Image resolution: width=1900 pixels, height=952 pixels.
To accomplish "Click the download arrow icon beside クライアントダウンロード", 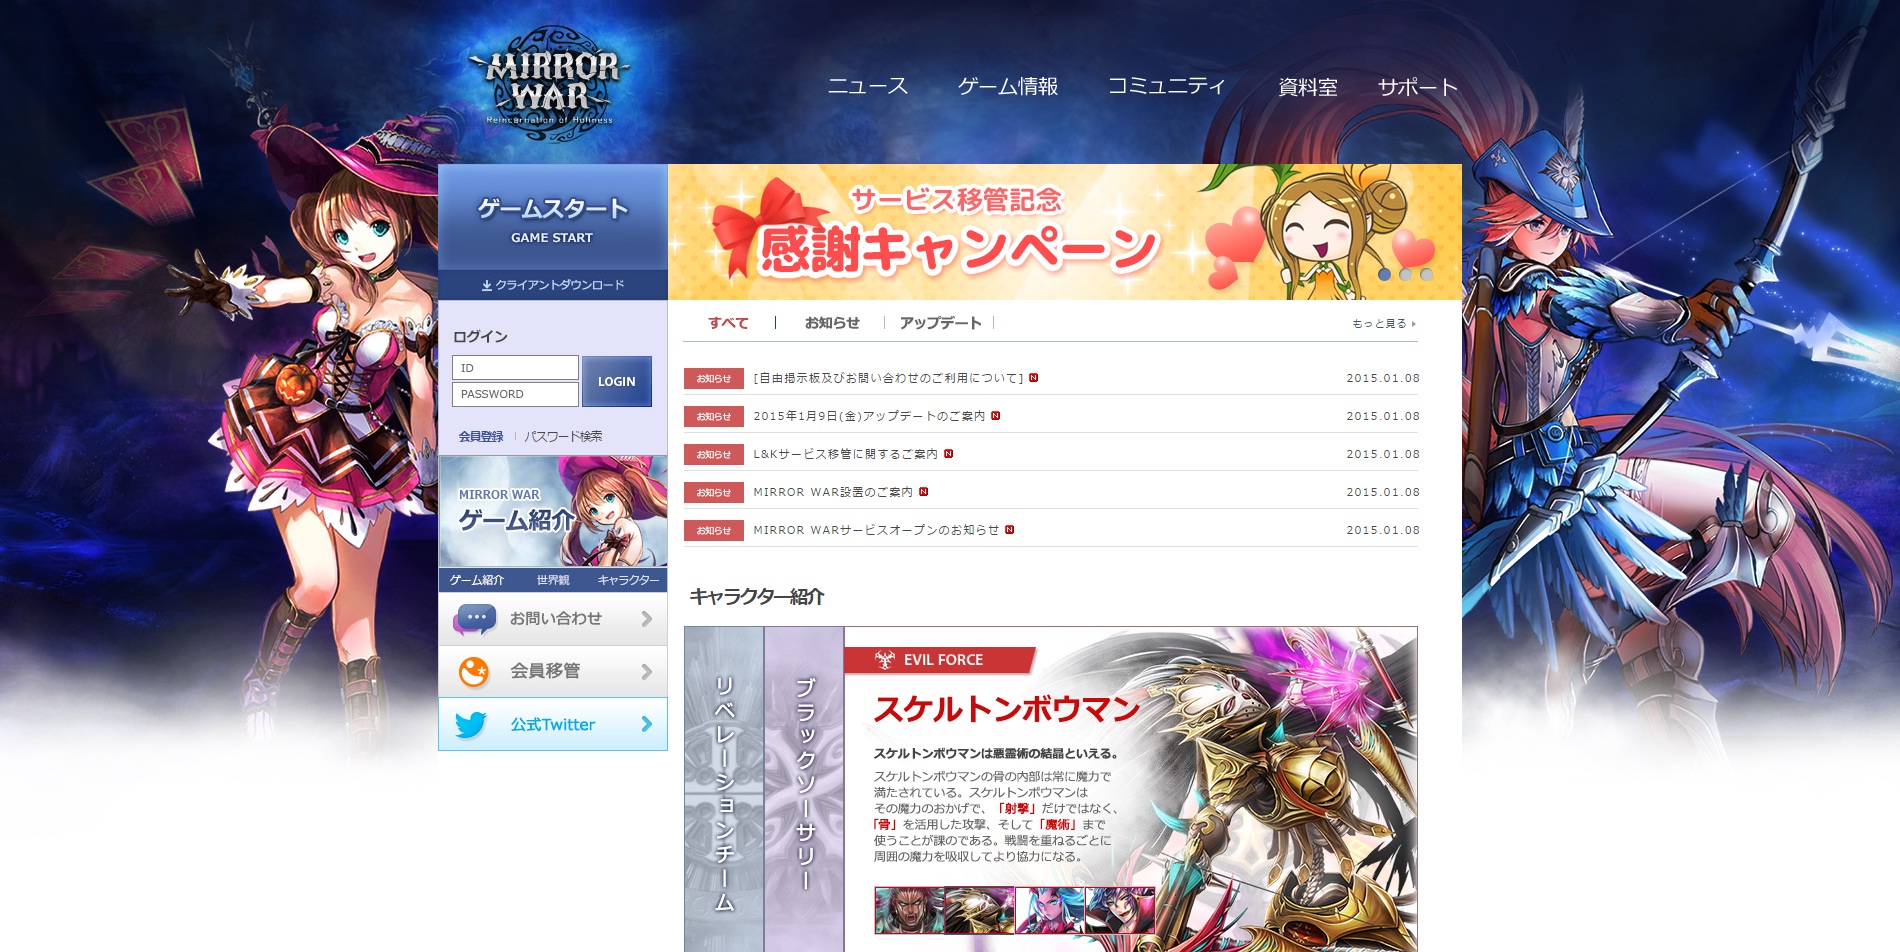I will pos(487,286).
